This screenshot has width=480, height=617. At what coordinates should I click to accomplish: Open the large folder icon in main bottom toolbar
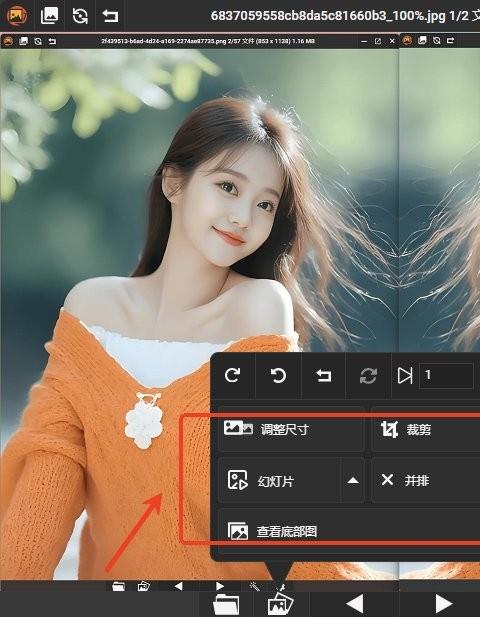point(226,604)
